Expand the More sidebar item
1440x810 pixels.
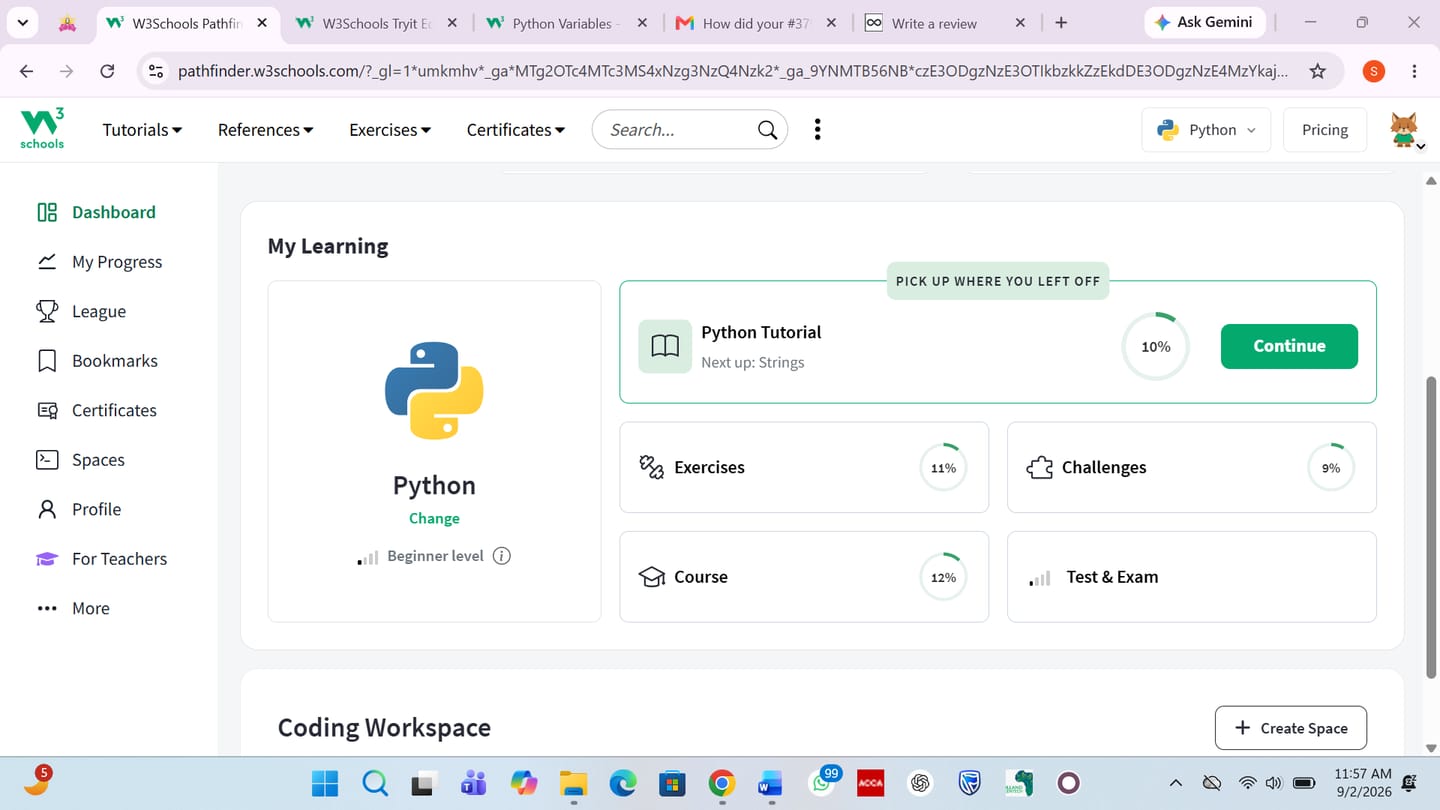73,608
